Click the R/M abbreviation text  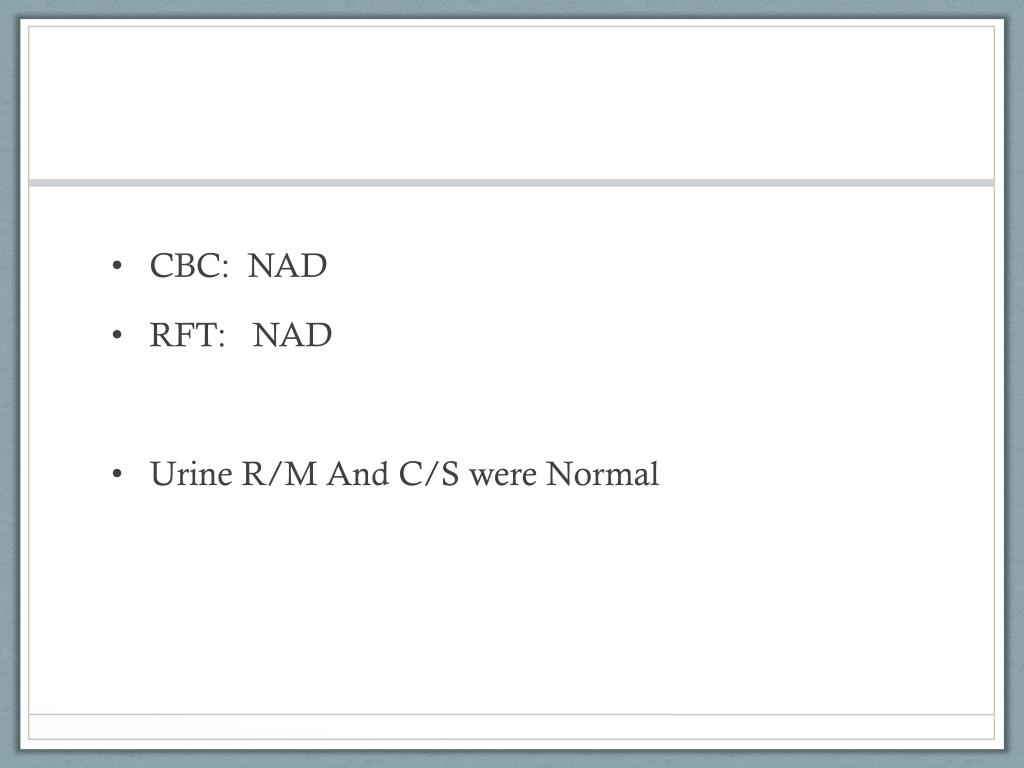pyautogui.click(x=280, y=474)
